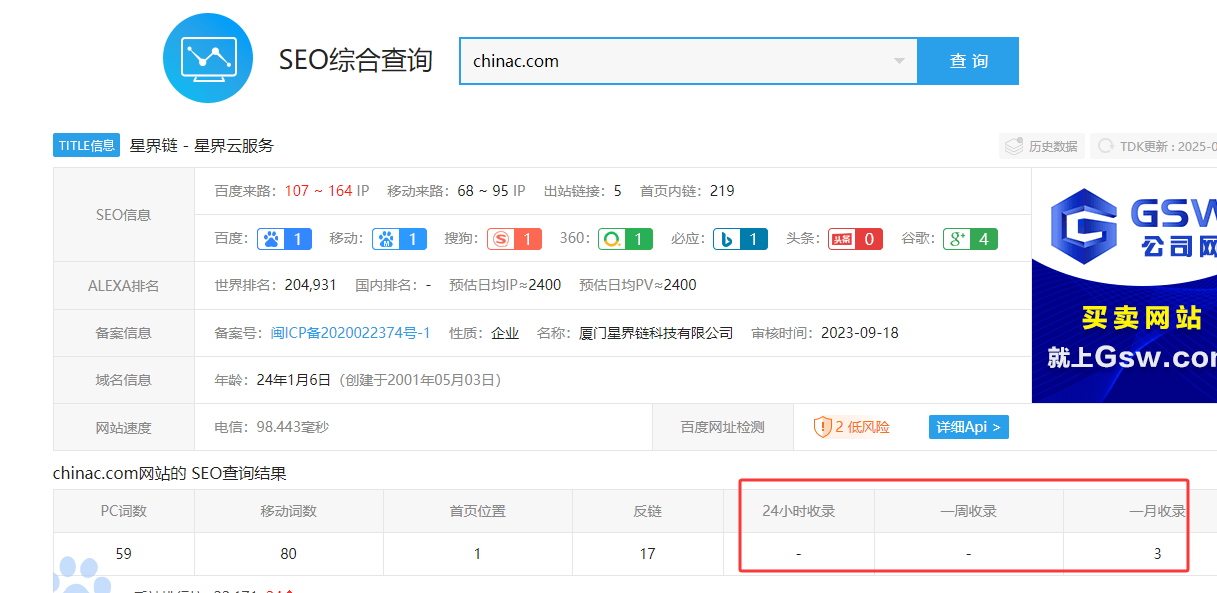Viewport: 1217px width, 593px height.
Task: Click the 网站速度 row label
Action: [124, 428]
